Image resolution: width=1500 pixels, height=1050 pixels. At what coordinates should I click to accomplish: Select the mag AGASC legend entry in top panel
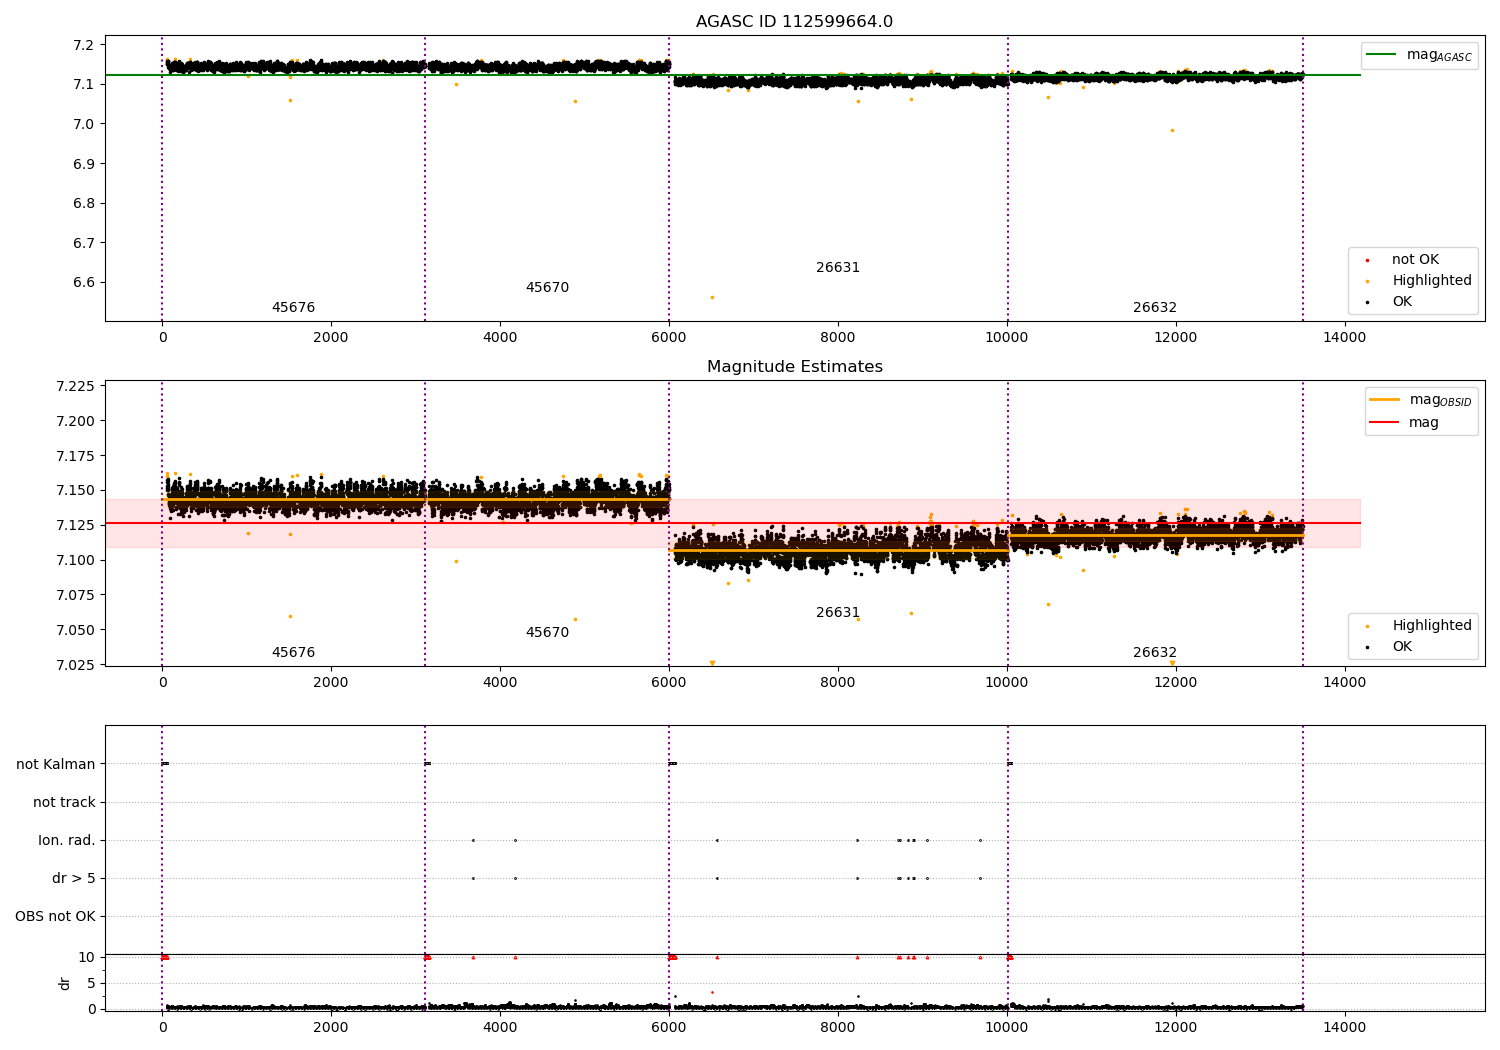pos(1420,55)
